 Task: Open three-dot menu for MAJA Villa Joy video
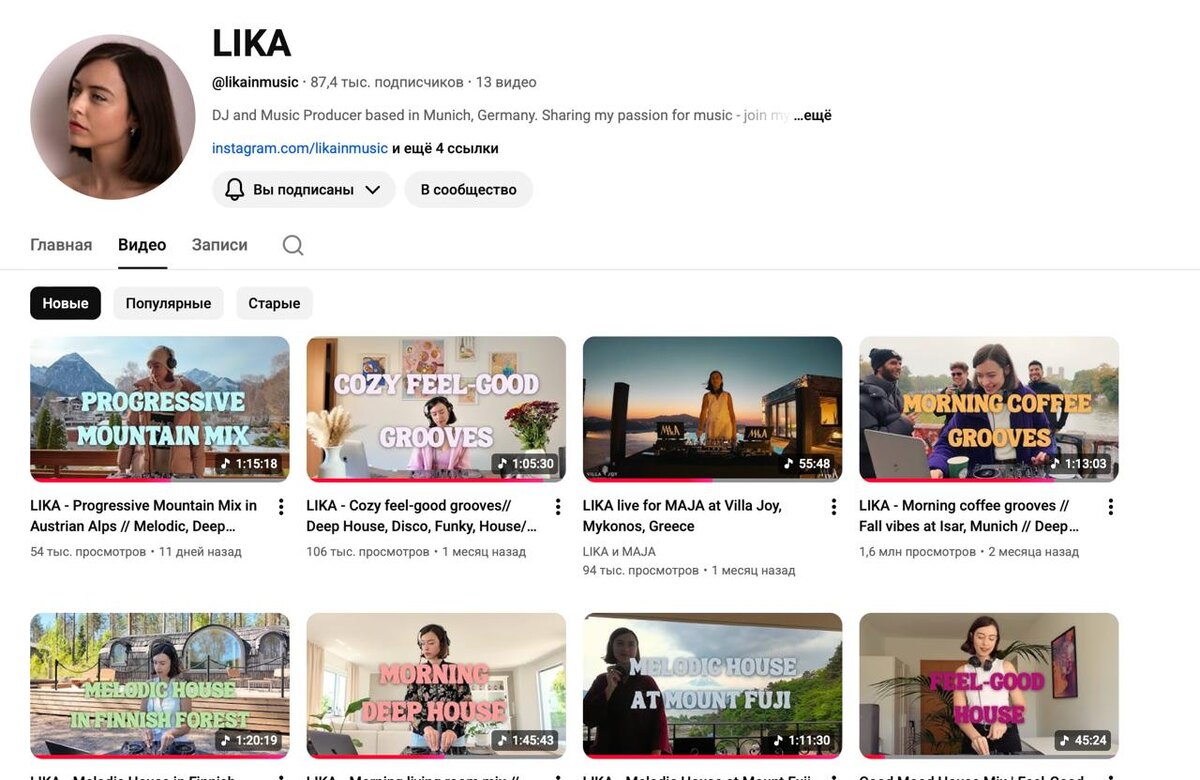pyautogui.click(x=834, y=507)
